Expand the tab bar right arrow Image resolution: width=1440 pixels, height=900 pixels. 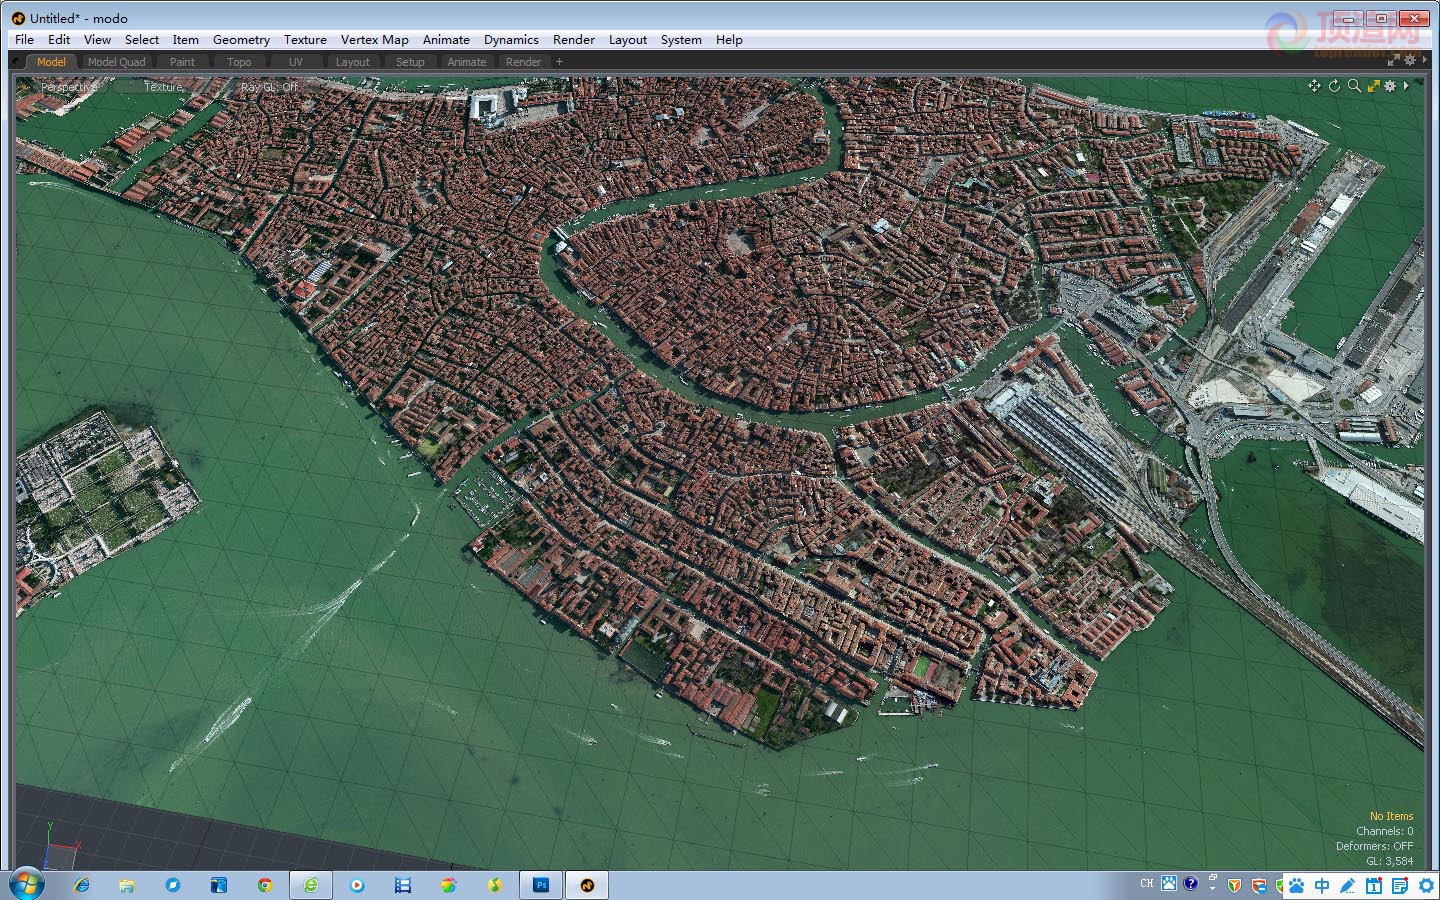1425,61
